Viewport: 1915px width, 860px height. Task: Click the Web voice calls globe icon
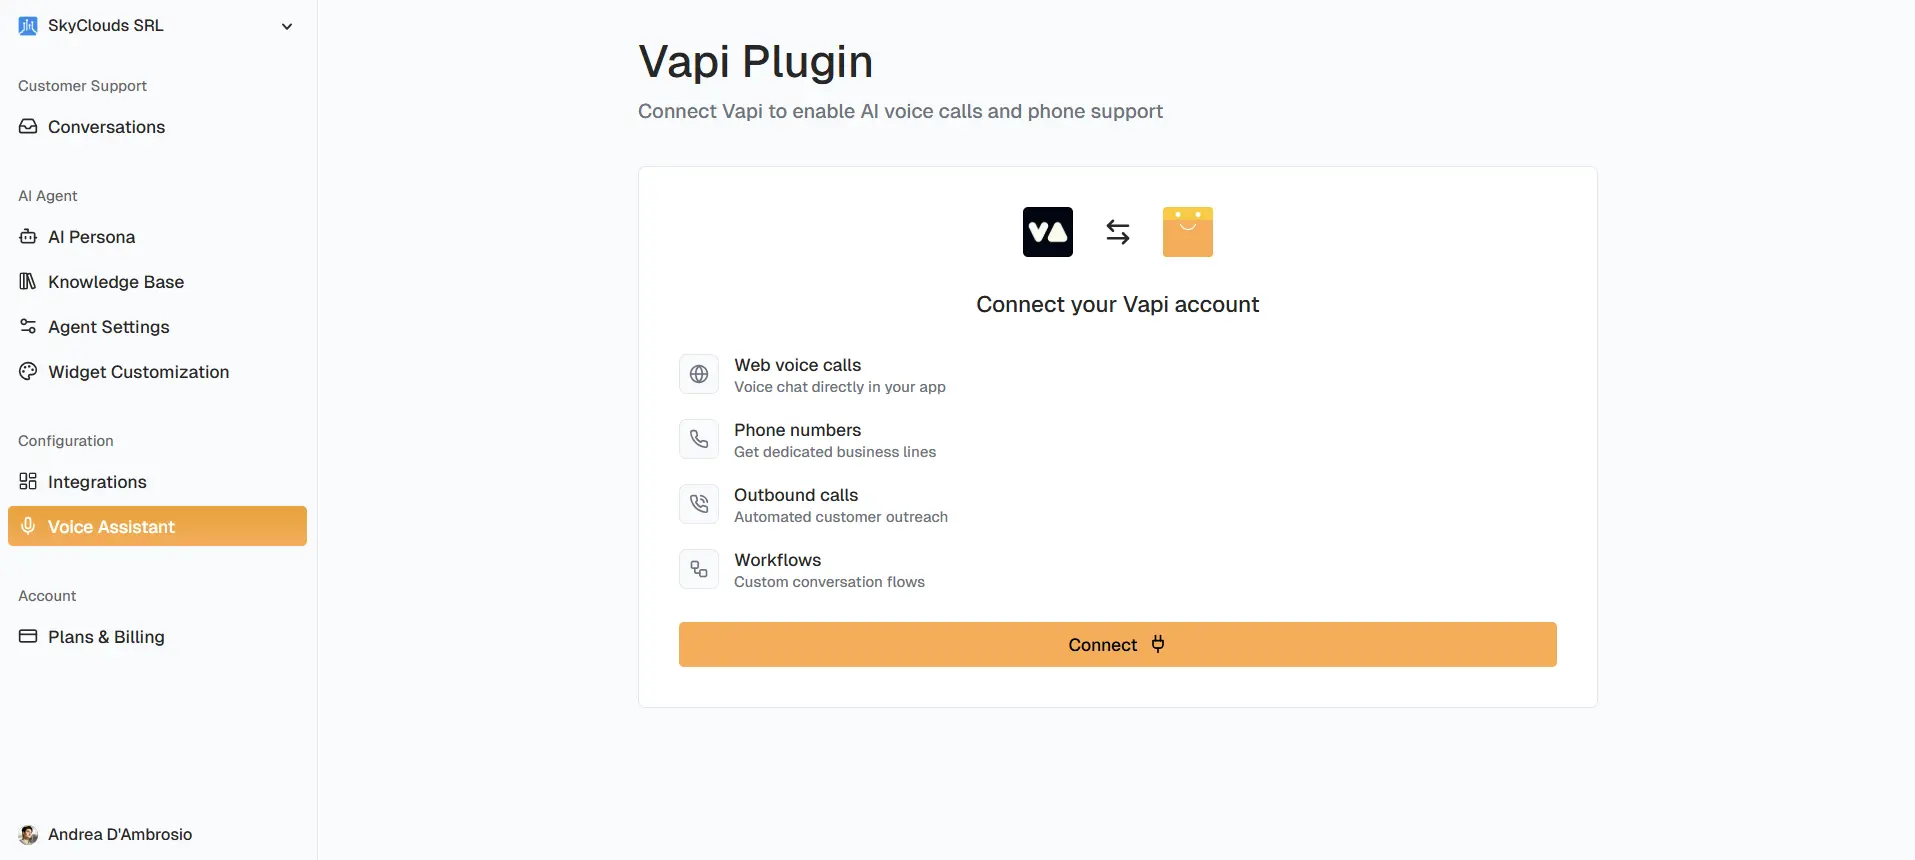coord(698,374)
